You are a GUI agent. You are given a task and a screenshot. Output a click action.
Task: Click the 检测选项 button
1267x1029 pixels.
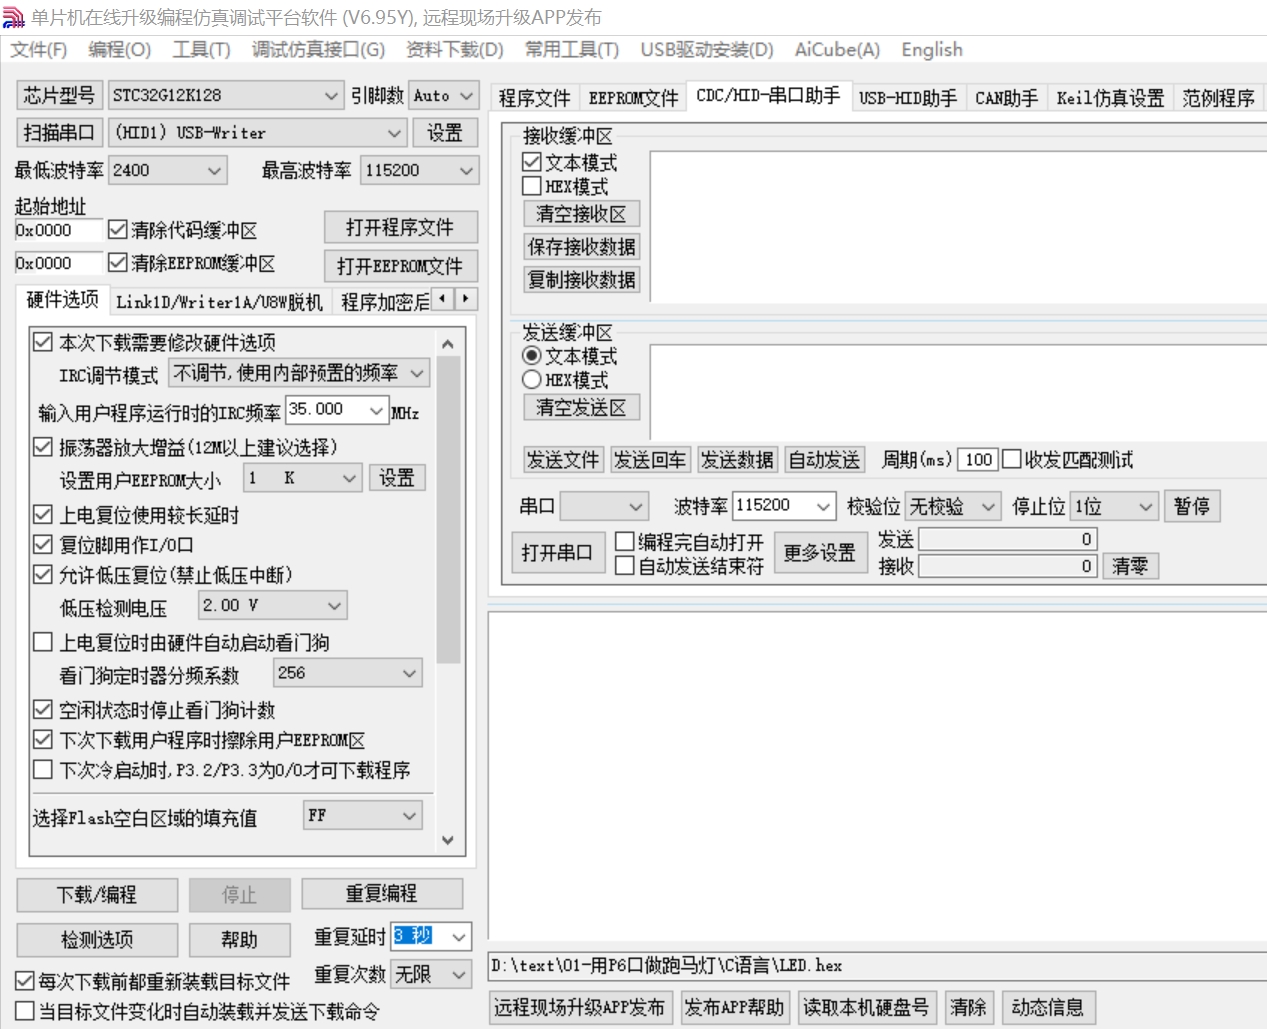tap(97, 940)
